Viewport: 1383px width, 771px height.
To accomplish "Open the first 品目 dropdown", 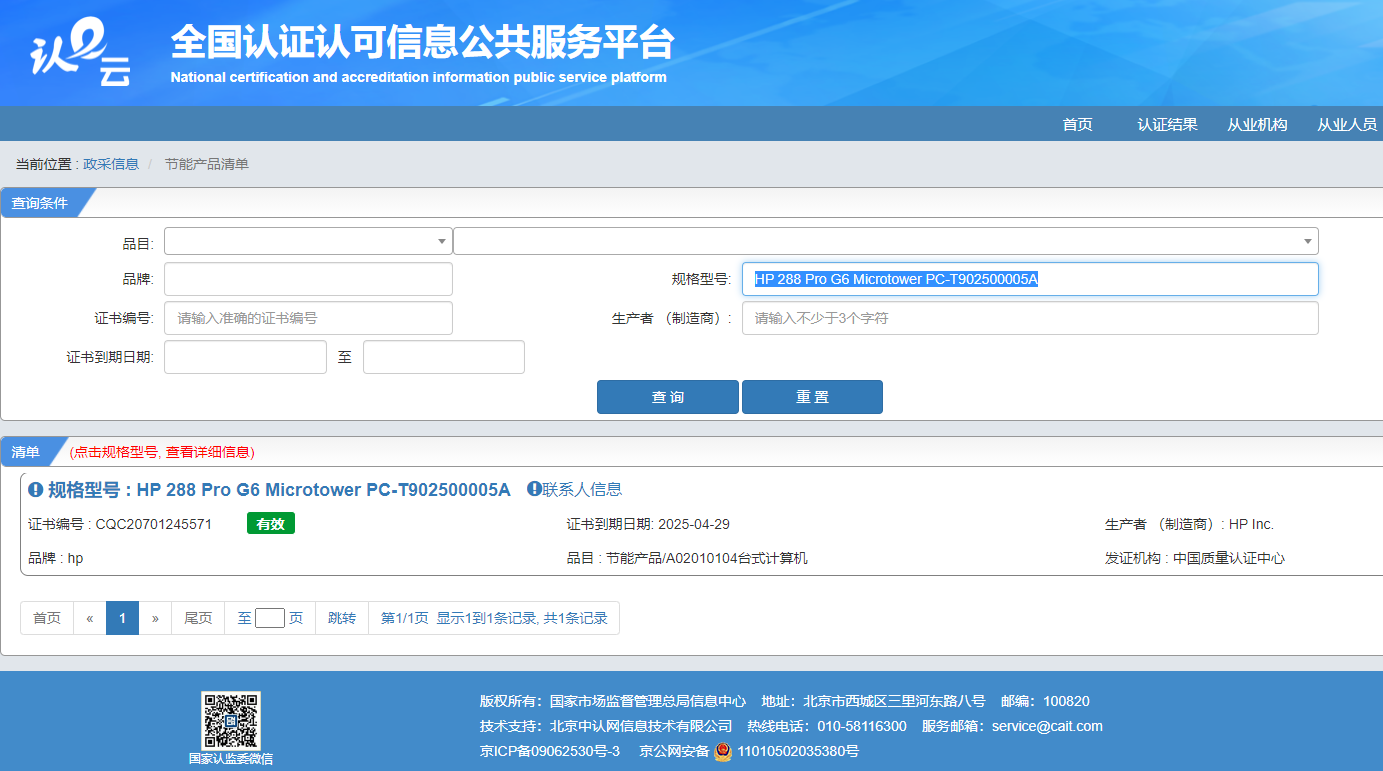I will pyautogui.click(x=308, y=241).
